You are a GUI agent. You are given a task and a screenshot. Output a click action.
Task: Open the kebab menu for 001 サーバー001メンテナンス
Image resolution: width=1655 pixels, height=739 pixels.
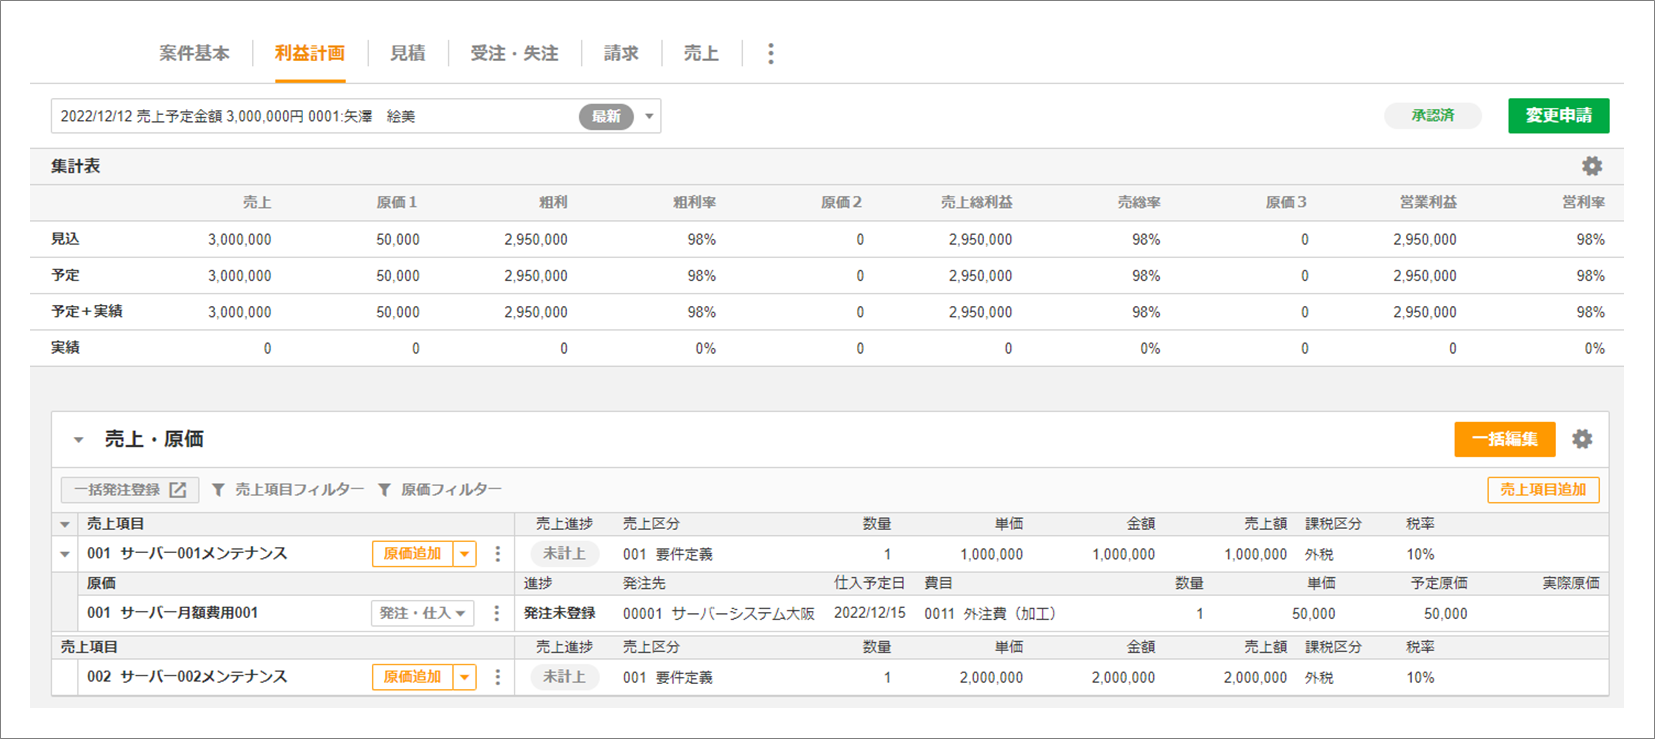click(x=498, y=554)
